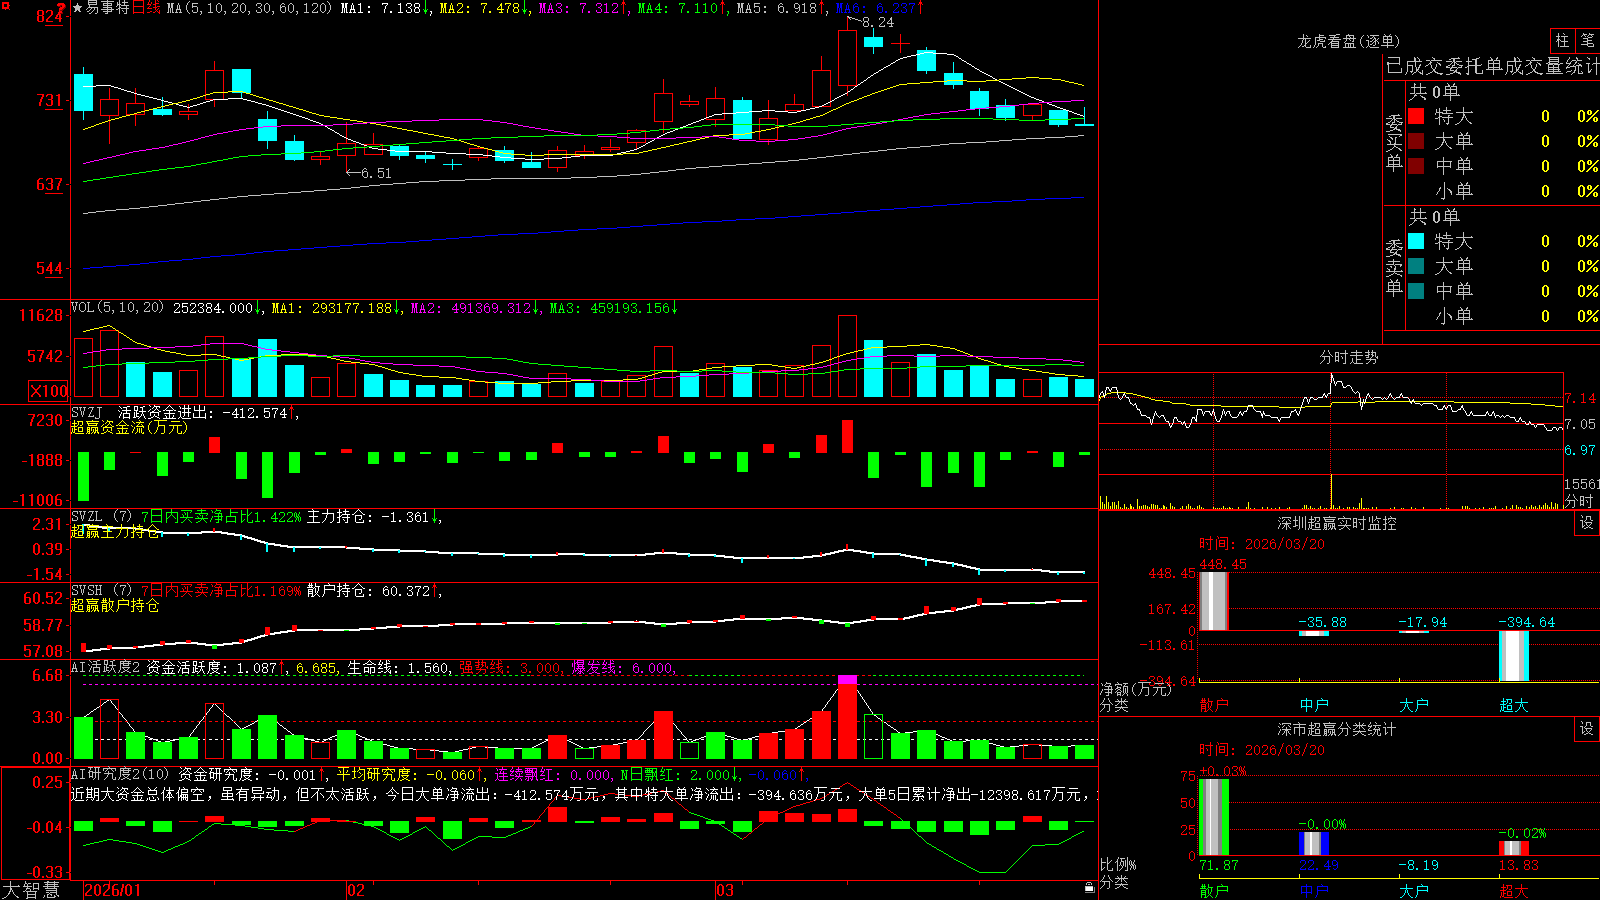
Task: Click the 已成交委托单成交量统计 header
Action: (x=1492, y=66)
